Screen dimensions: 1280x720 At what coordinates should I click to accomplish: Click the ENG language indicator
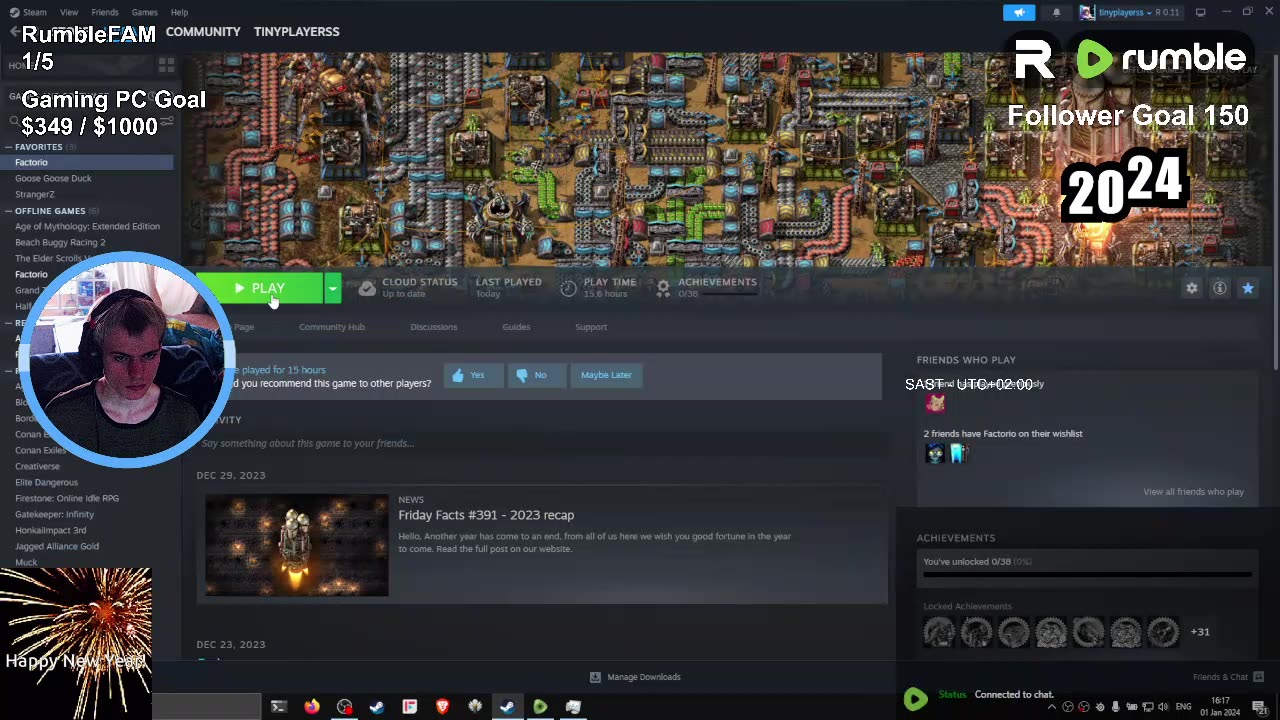[x=1184, y=707]
